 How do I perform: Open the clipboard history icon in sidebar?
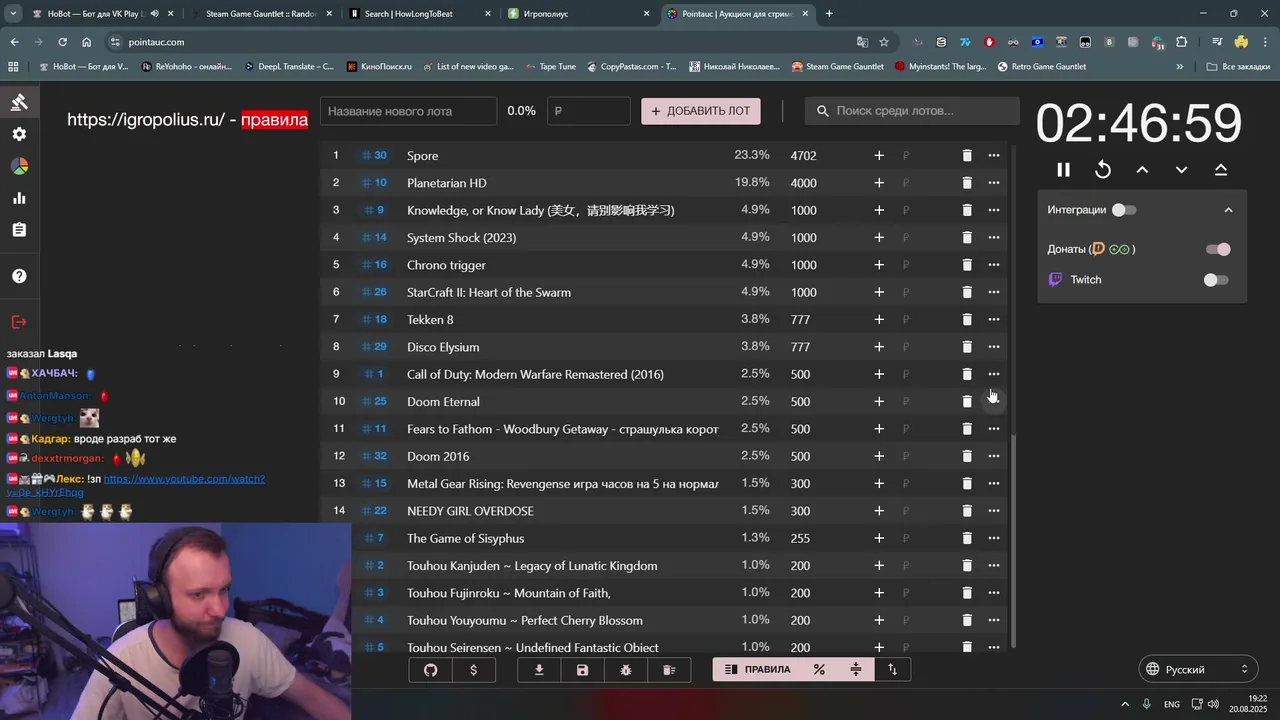coord(19,230)
